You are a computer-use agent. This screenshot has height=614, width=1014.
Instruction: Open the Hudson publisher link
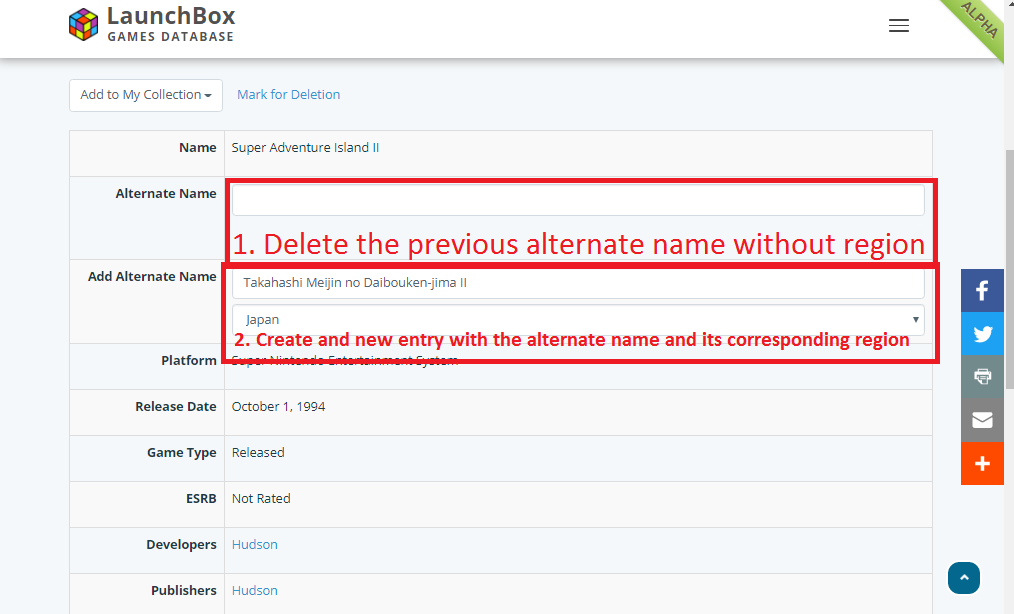pos(254,591)
